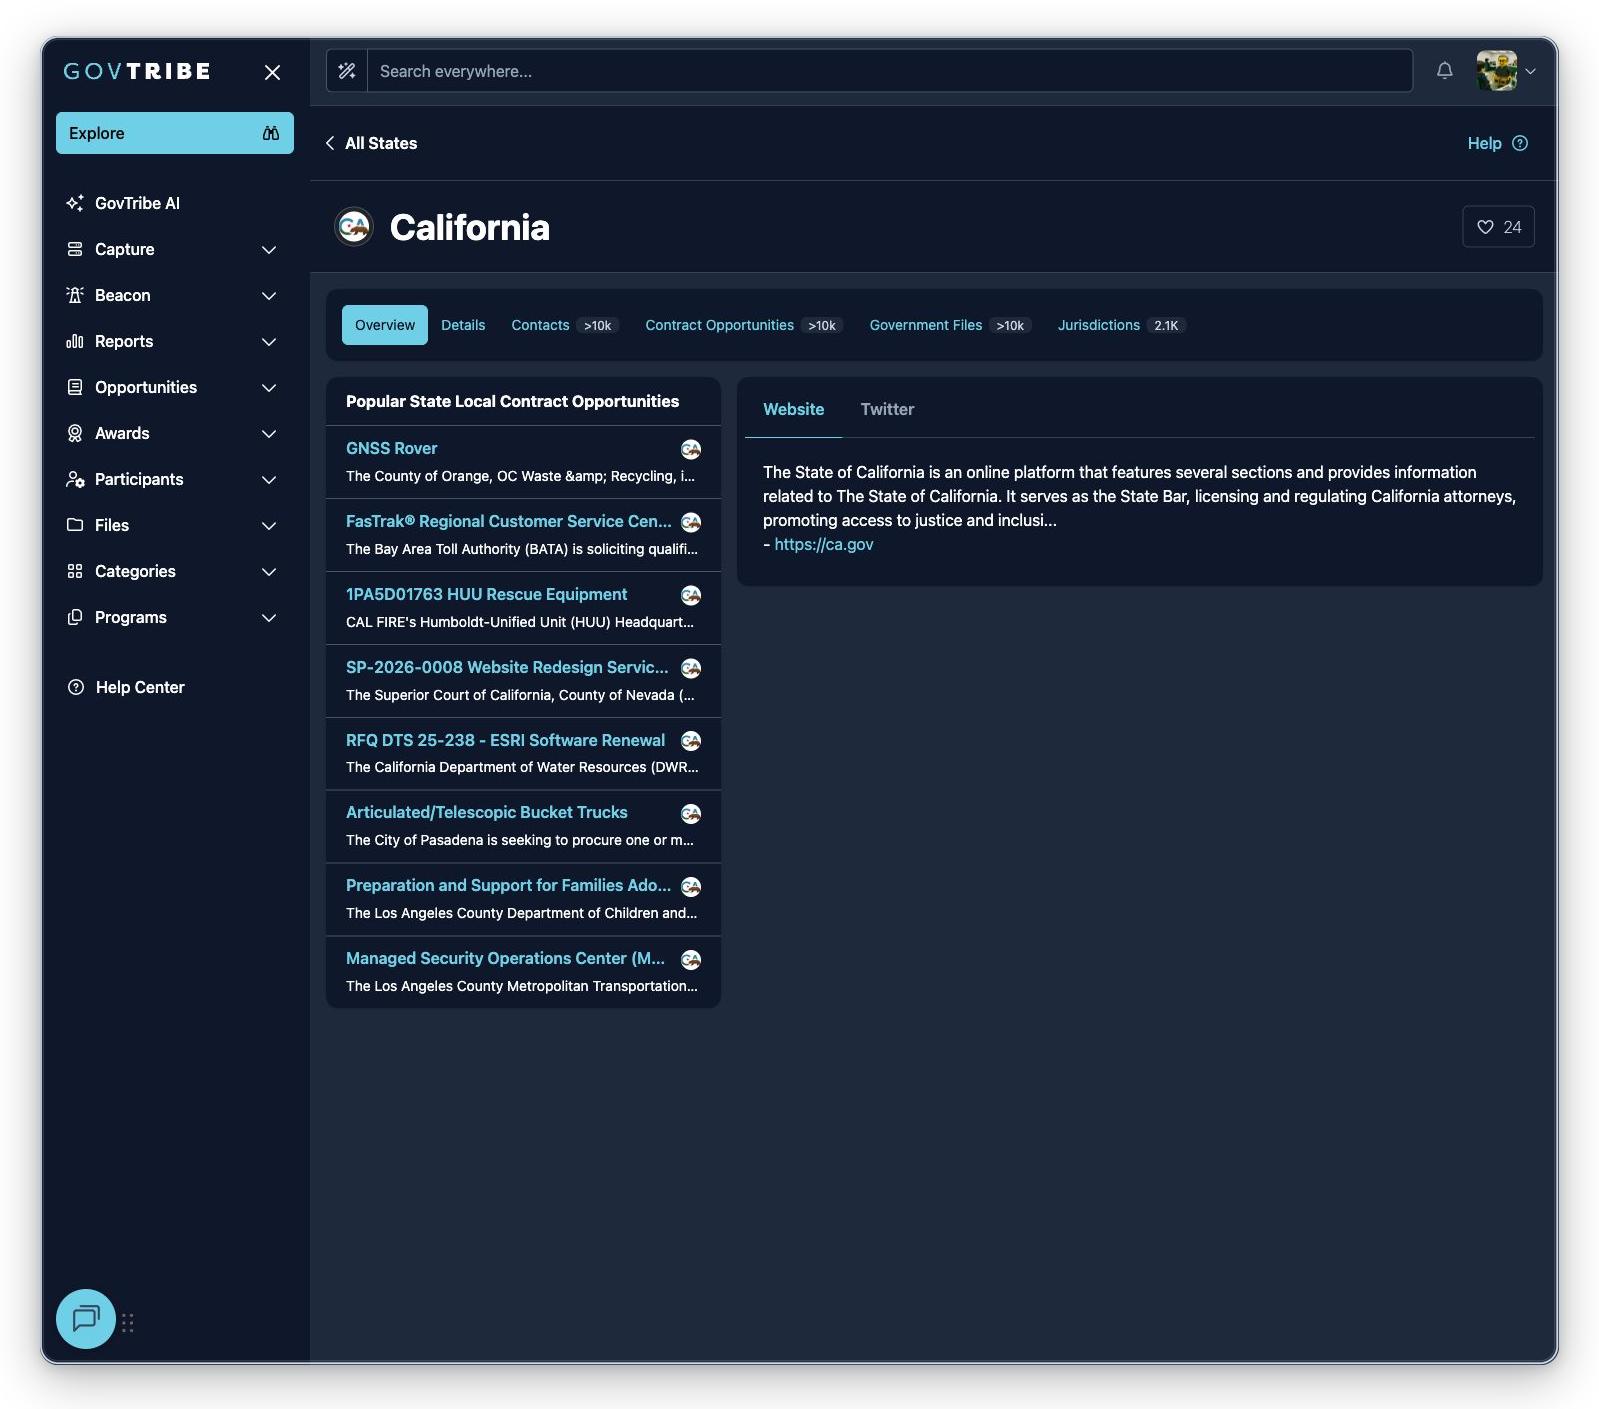Click the Reports bar chart icon
This screenshot has height=1409, width=1599.
[75, 341]
